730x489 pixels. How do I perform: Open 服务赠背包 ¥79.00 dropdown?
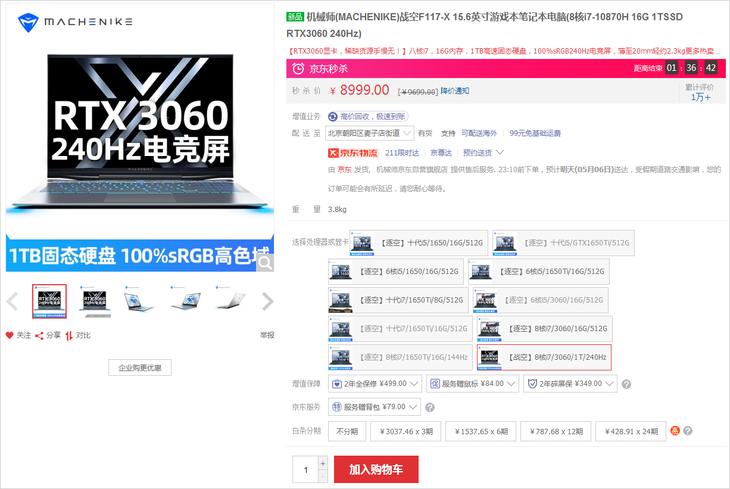pyautogui.click(x=374, y=407)
